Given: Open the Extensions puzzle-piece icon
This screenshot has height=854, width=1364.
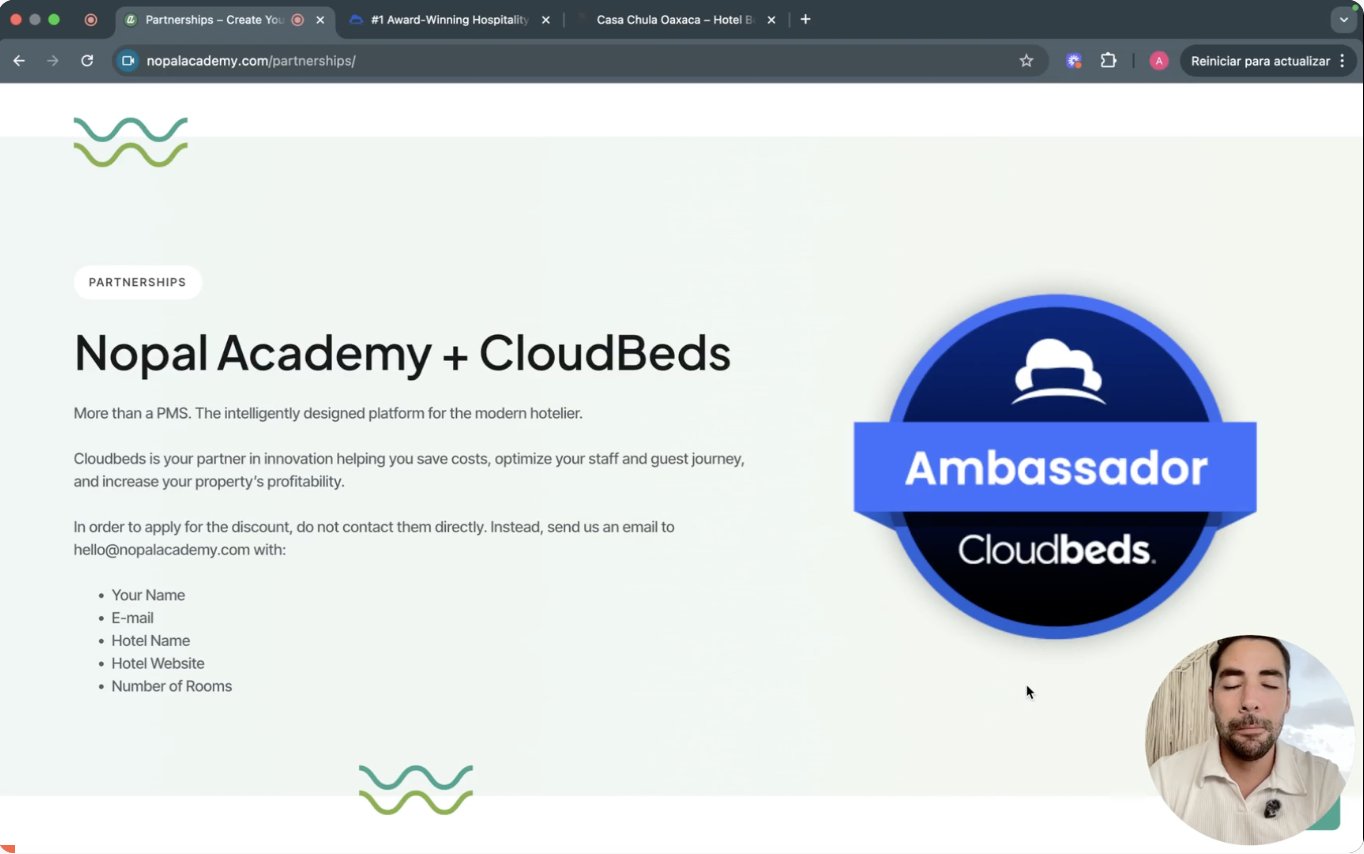Looking at the screenshot, I should pyautogui.click(x=1108, y=61).
